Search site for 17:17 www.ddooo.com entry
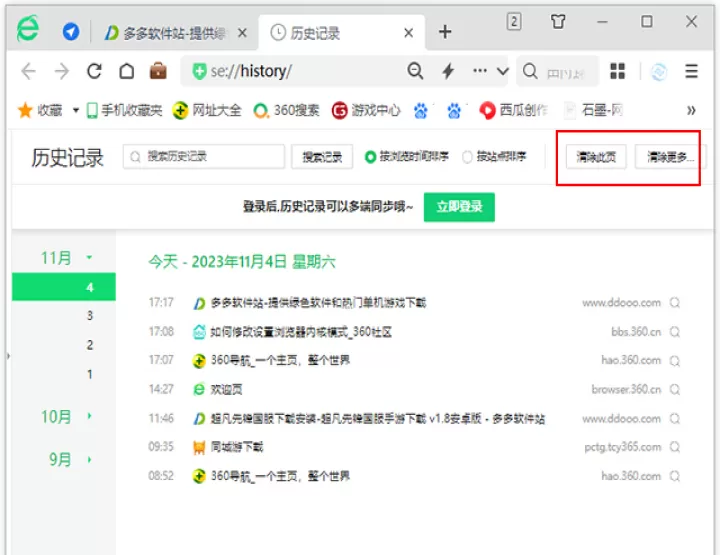This screenshot has width=720, height=555. [x=675, y=303]
